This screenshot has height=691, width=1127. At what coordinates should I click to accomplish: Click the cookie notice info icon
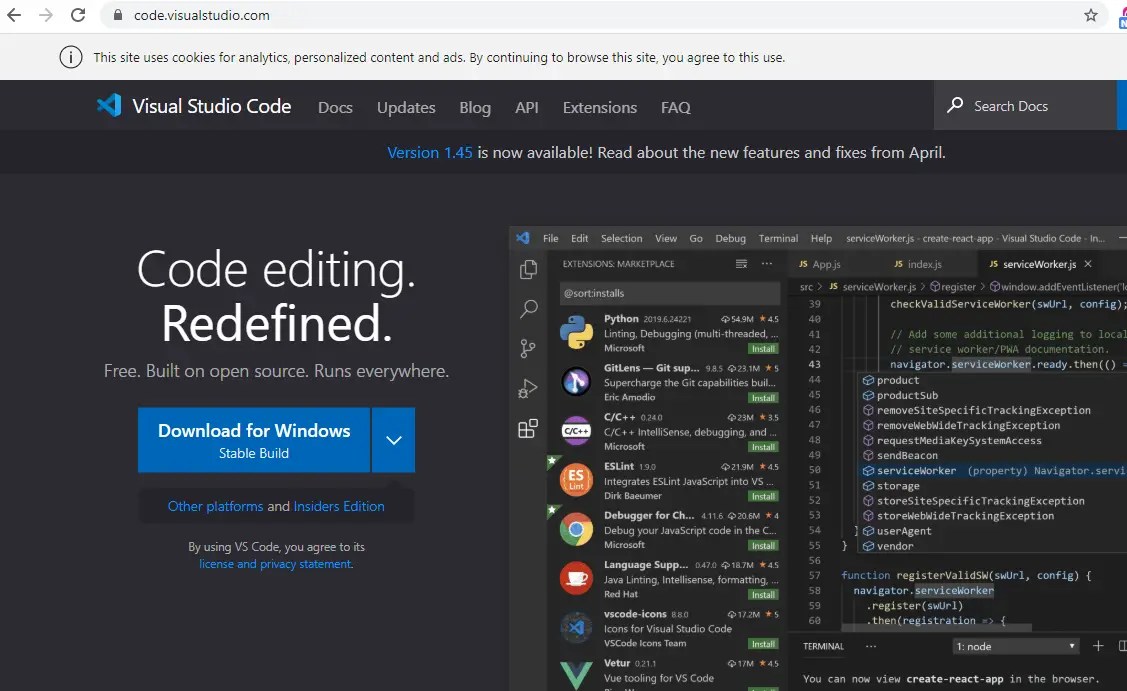pyautogui.click(x=70, y=57)
